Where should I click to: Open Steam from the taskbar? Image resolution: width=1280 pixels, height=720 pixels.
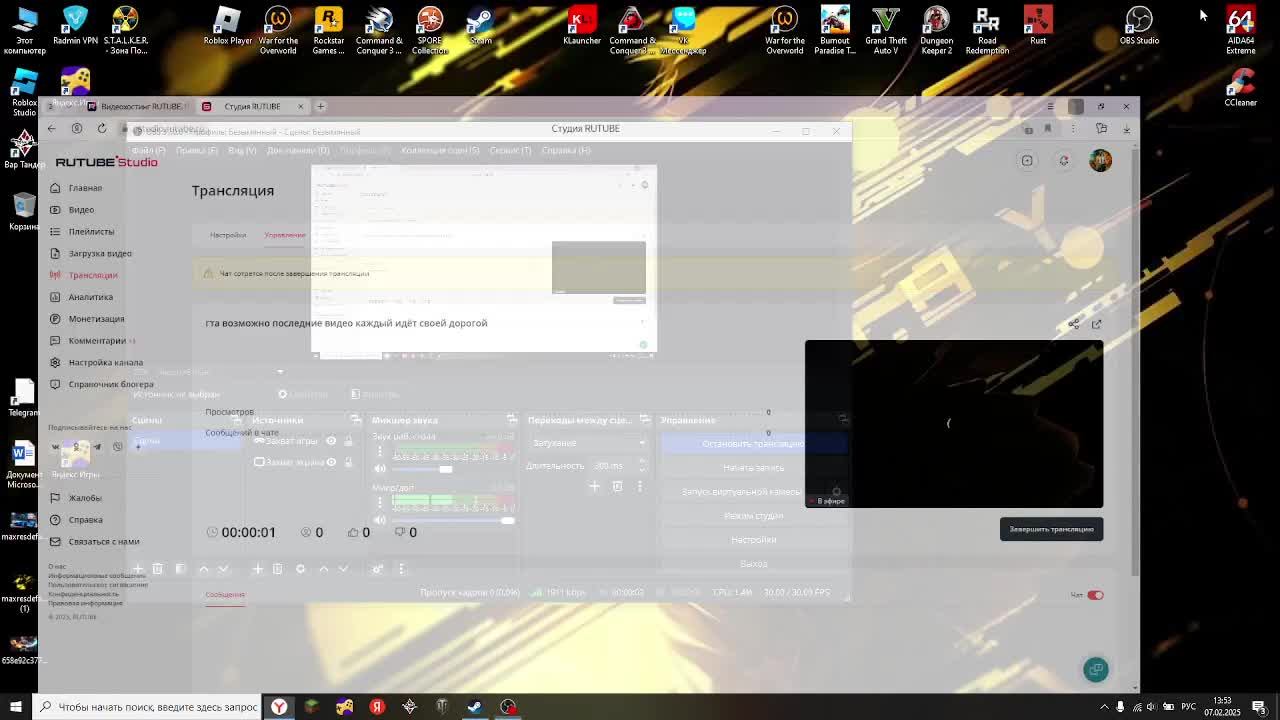click(475, 707)
